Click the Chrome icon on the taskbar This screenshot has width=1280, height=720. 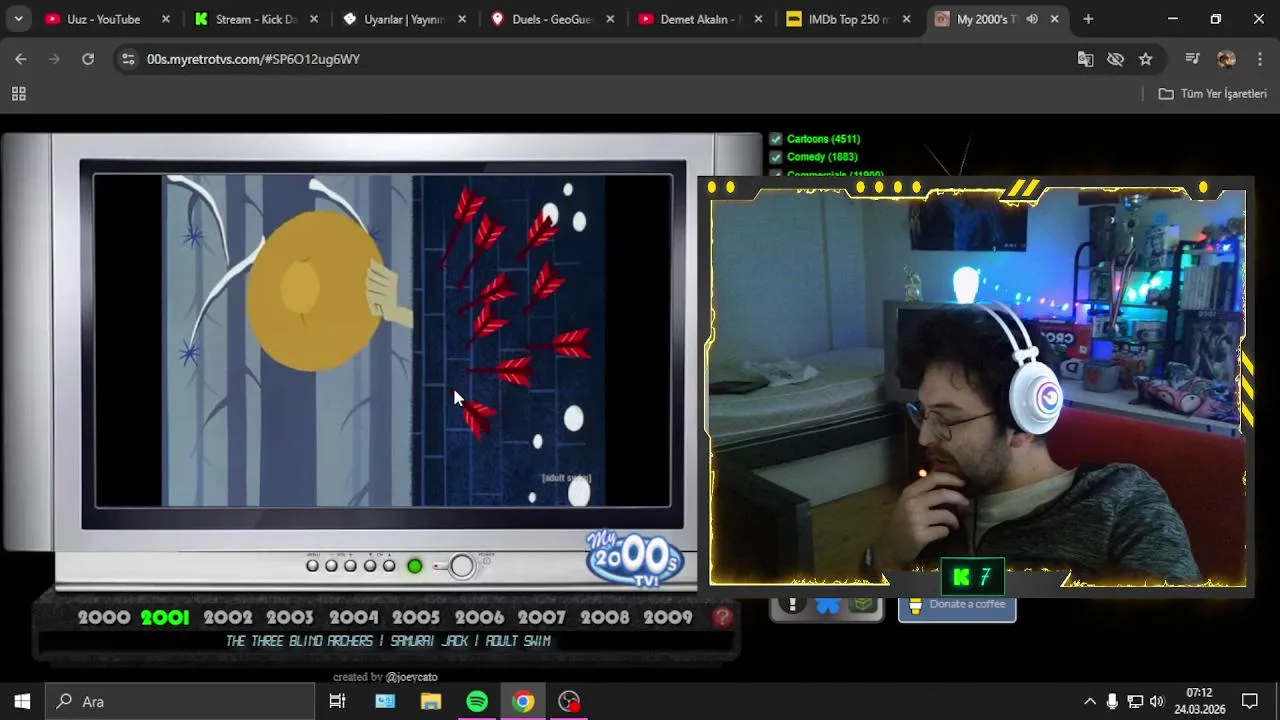[523, 701]
